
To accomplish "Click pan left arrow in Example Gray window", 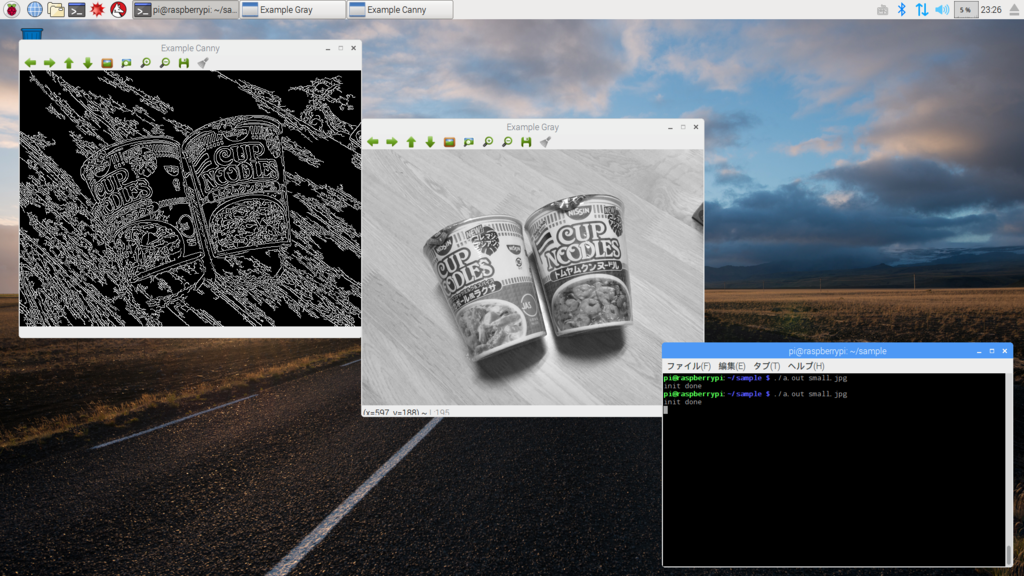I will [372, 142].
